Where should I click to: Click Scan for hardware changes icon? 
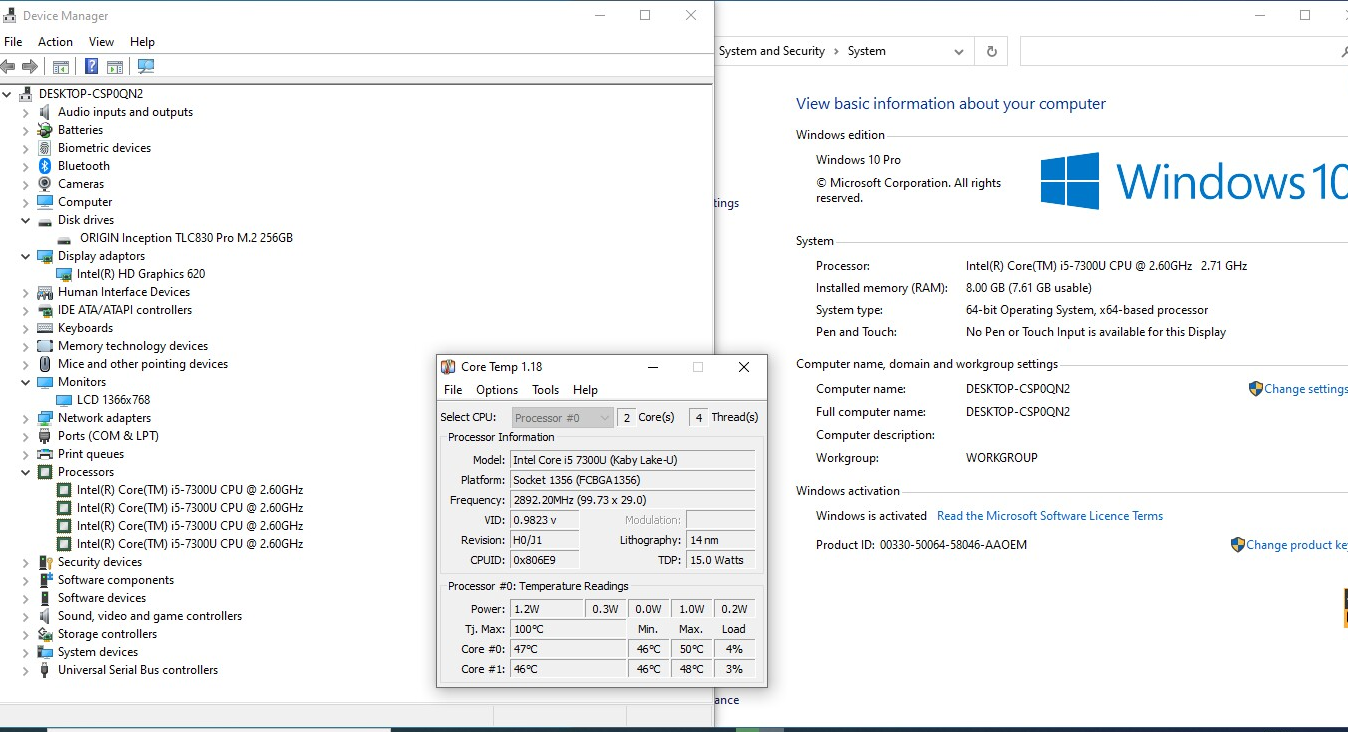(x=146, y=67)
